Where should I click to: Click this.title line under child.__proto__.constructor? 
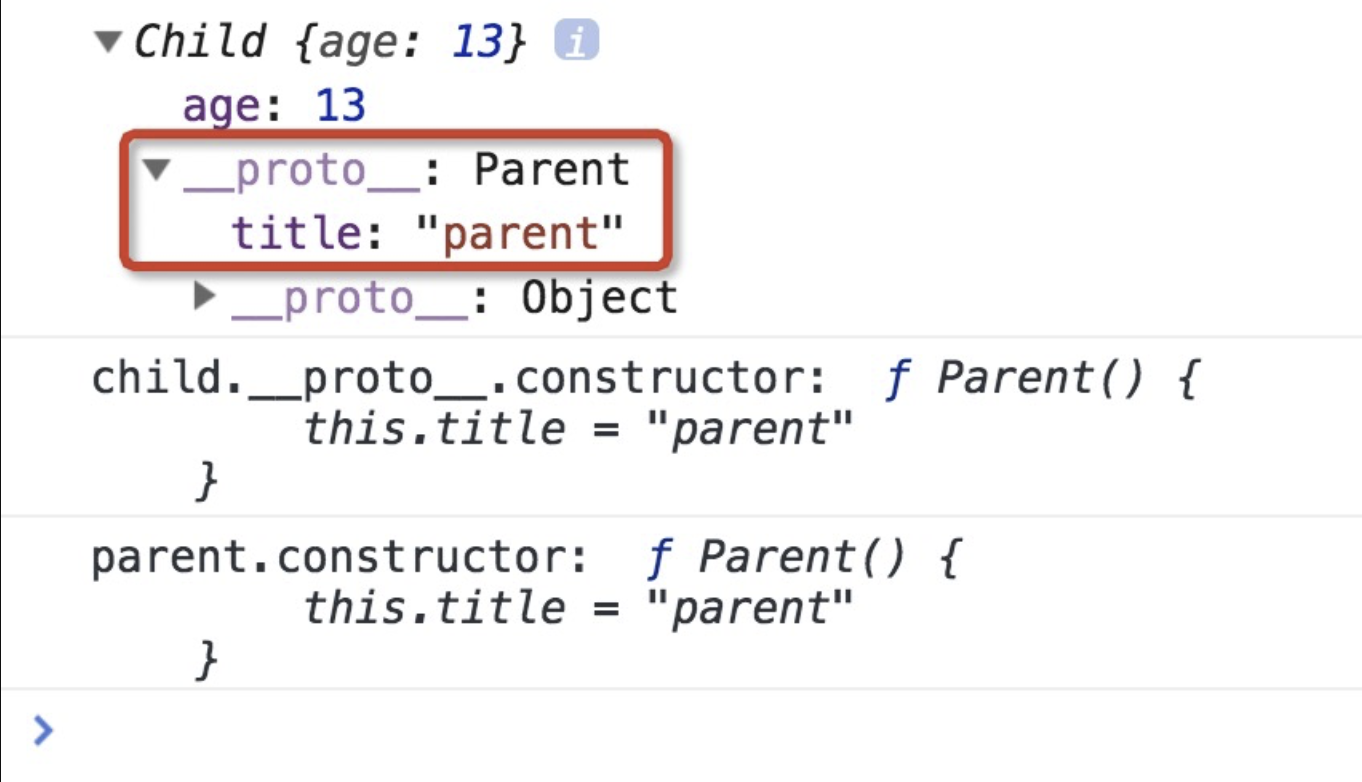(x=578, y=430)
